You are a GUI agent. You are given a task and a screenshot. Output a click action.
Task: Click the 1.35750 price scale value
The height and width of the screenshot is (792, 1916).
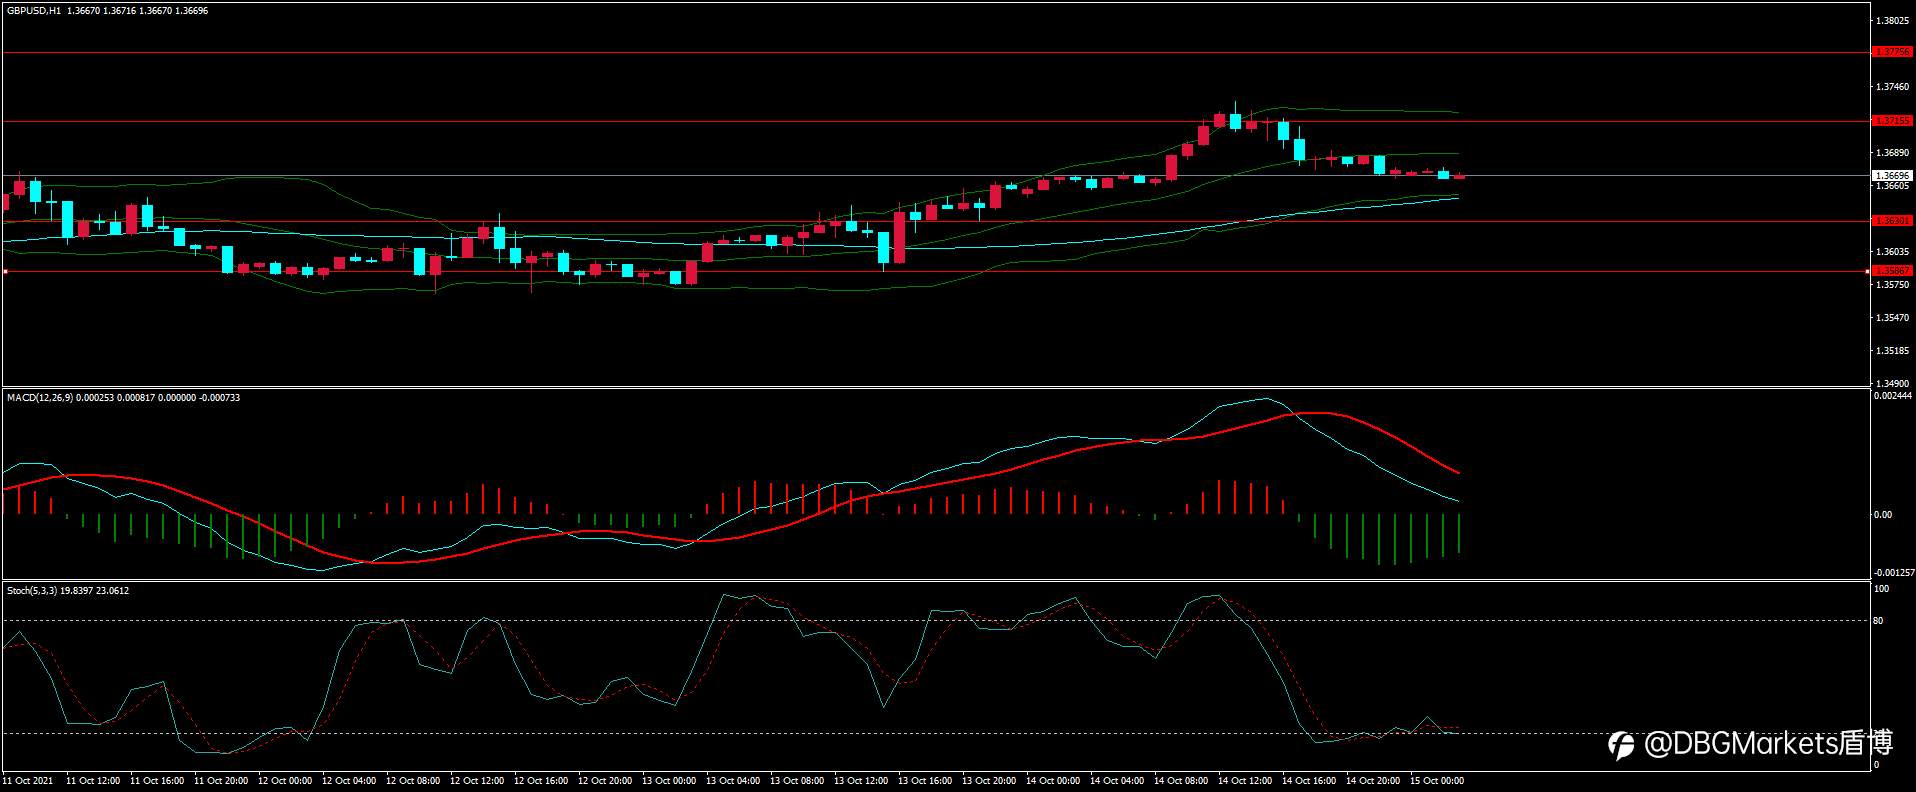tap(1893, 285)
